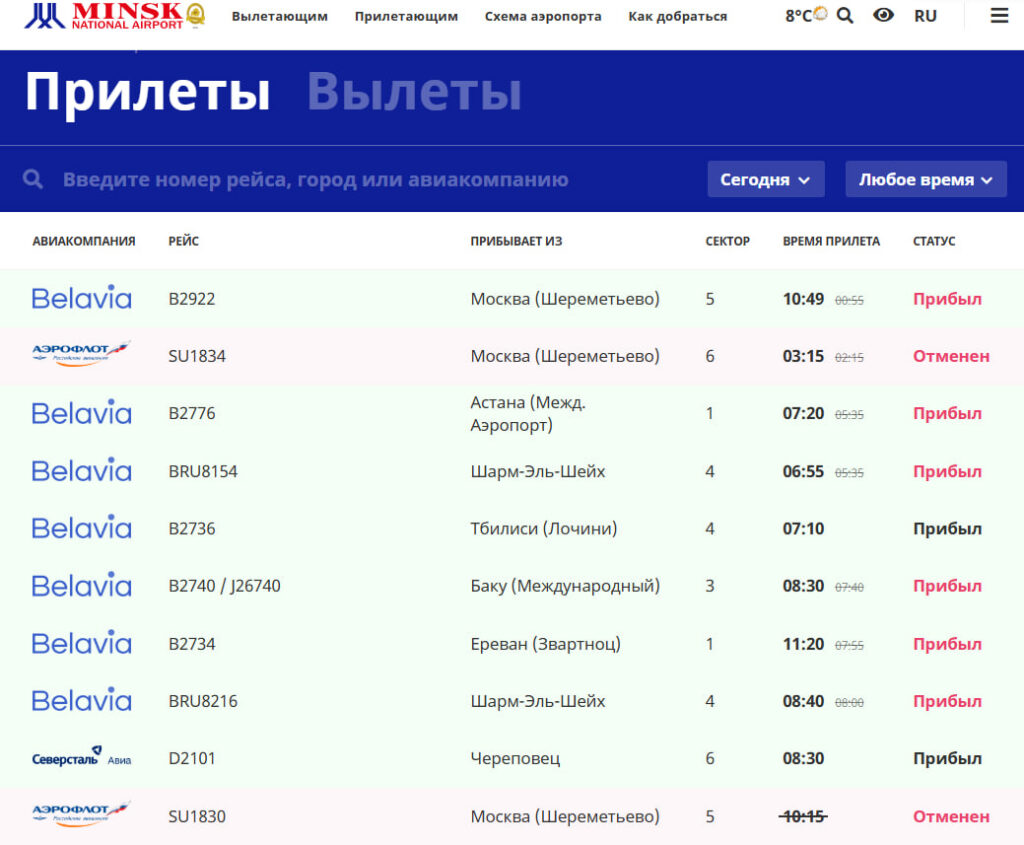Open the Схема аэропорта menu item
Image resolution: width=1024 pixels, height=845 pixels.
[x=543, y=16]
